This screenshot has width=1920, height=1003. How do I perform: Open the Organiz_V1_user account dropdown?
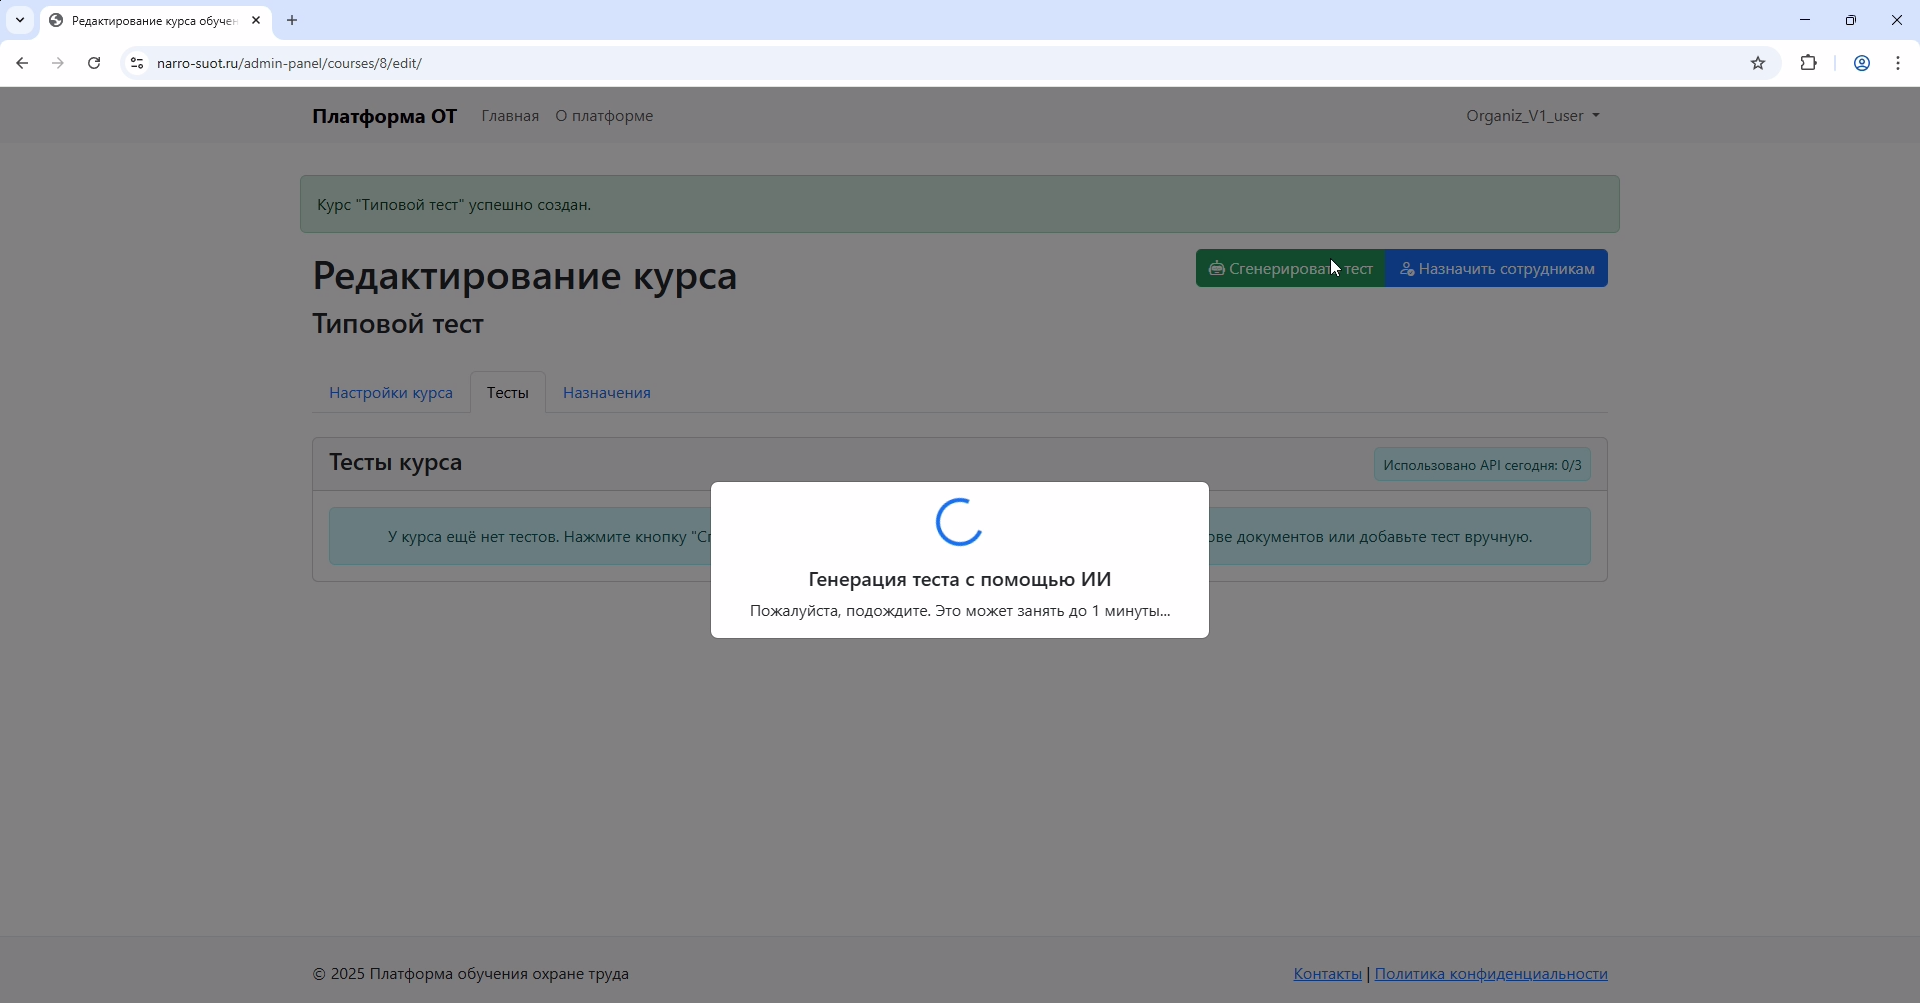pyautogui.click(x=1532, y=115)
